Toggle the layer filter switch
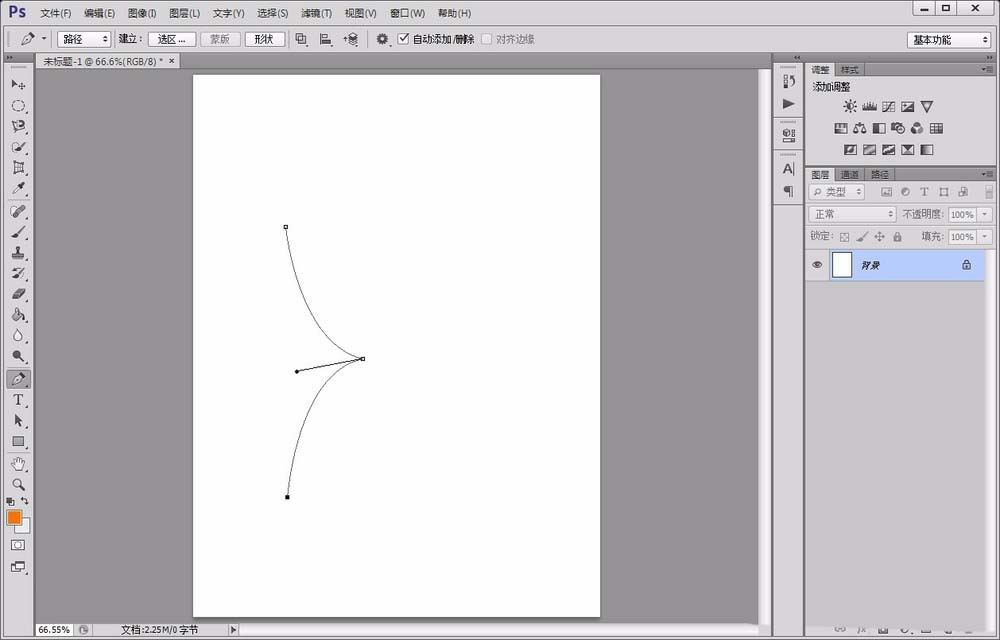The height and width of the screenshot is (640, 1000). (989, 191)
